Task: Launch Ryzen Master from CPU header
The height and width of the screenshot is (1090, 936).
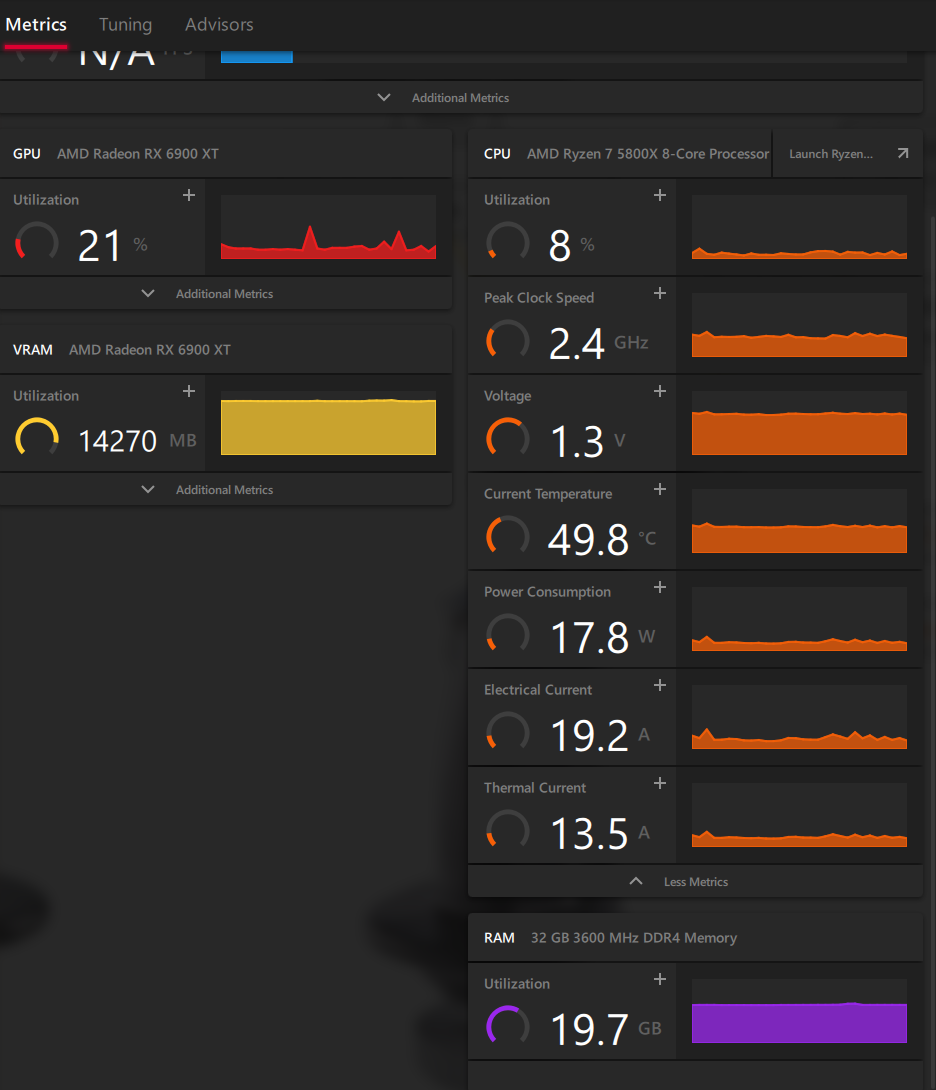Action: (x=848, y=154)
